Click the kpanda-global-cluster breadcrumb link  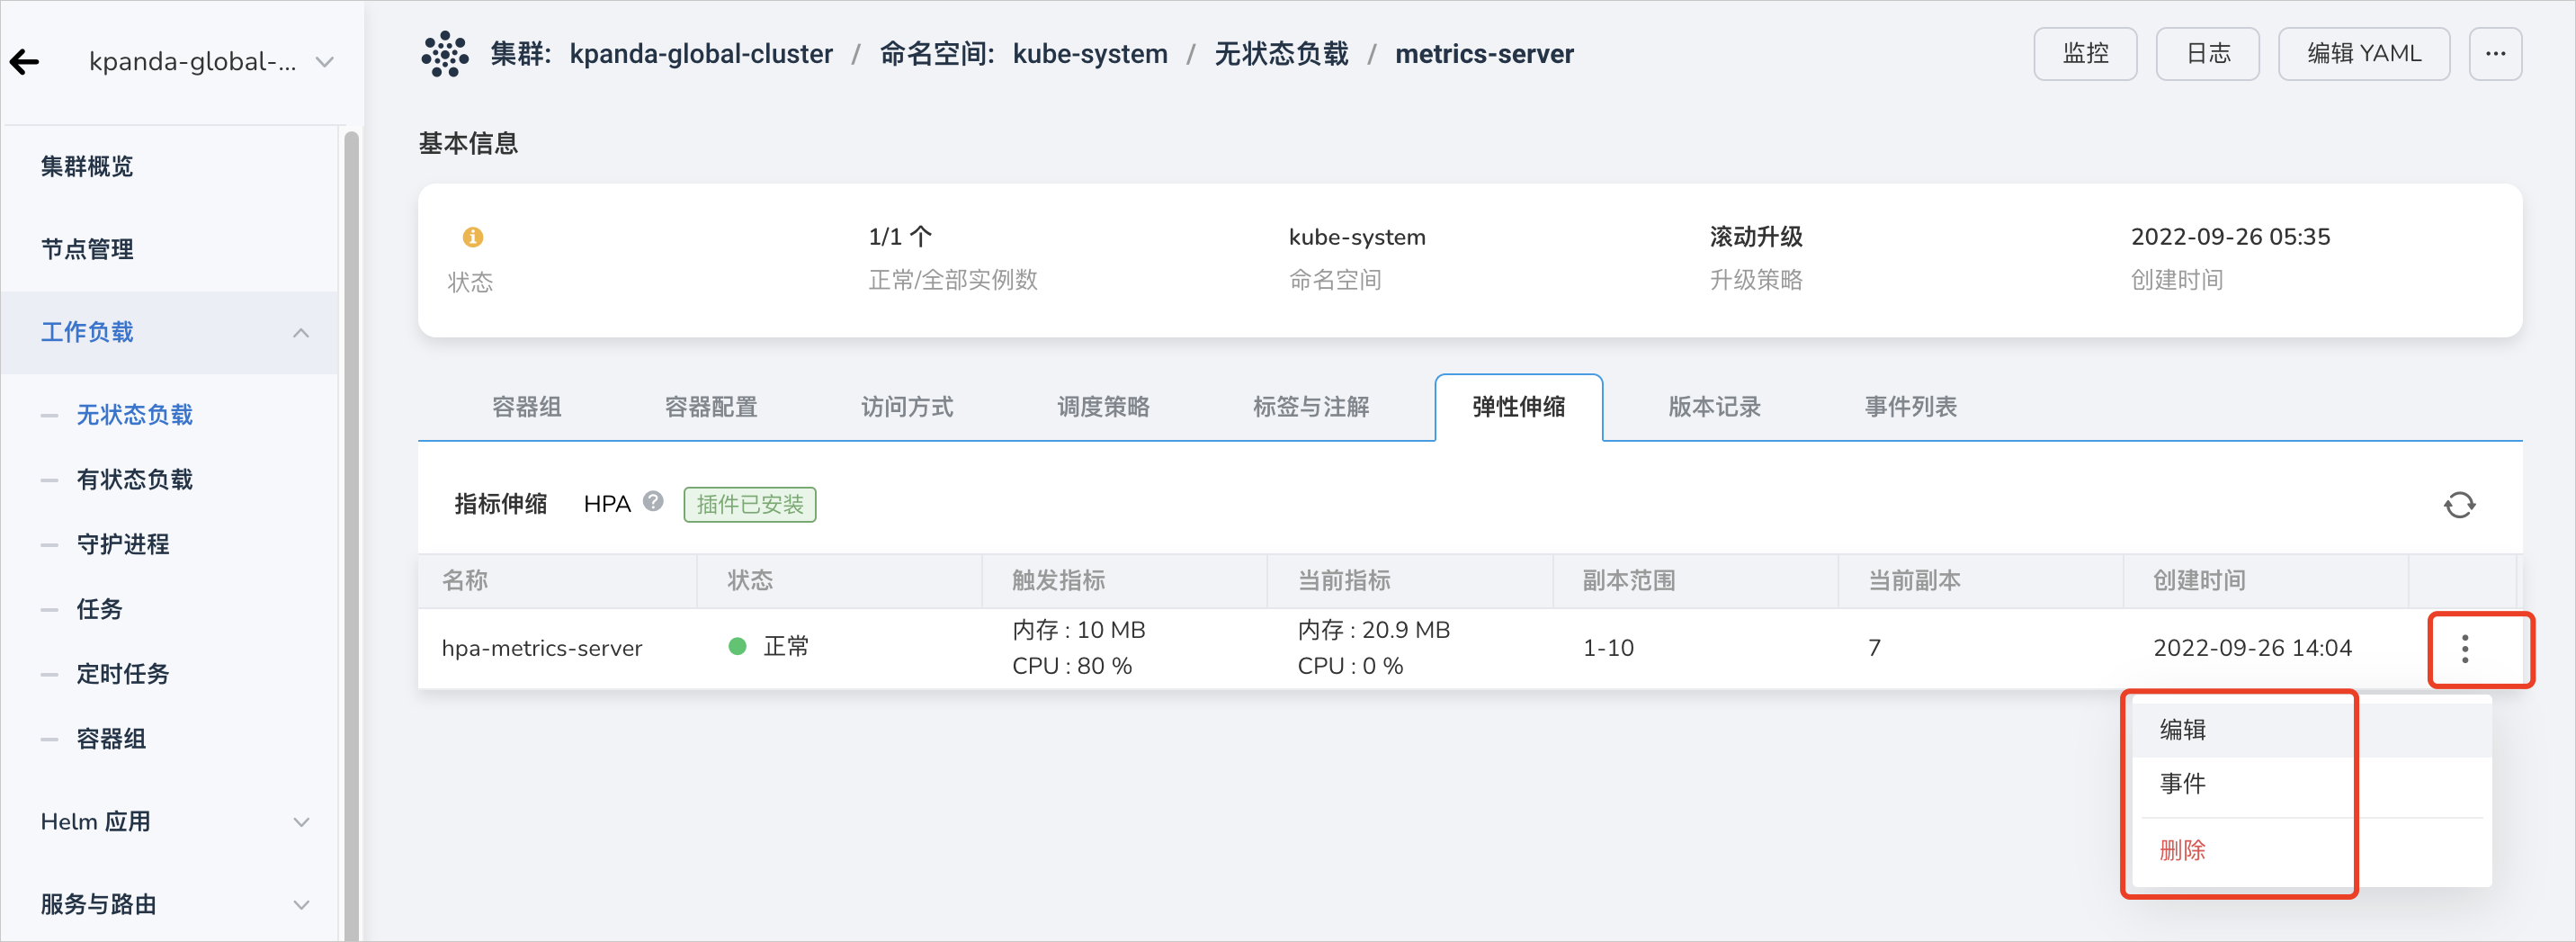tap(701, 54)
